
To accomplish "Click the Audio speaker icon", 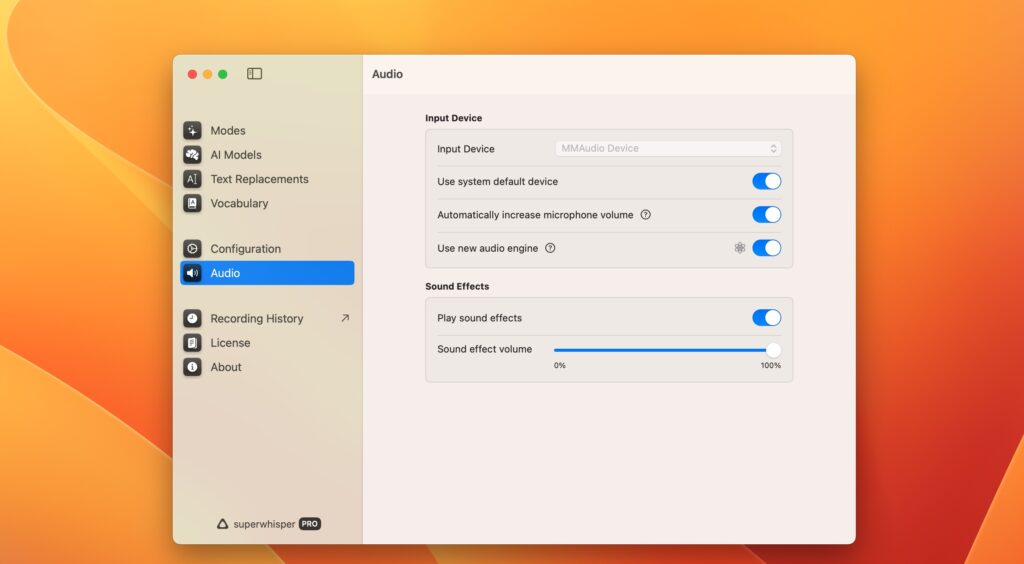I will tap(192, 273).
